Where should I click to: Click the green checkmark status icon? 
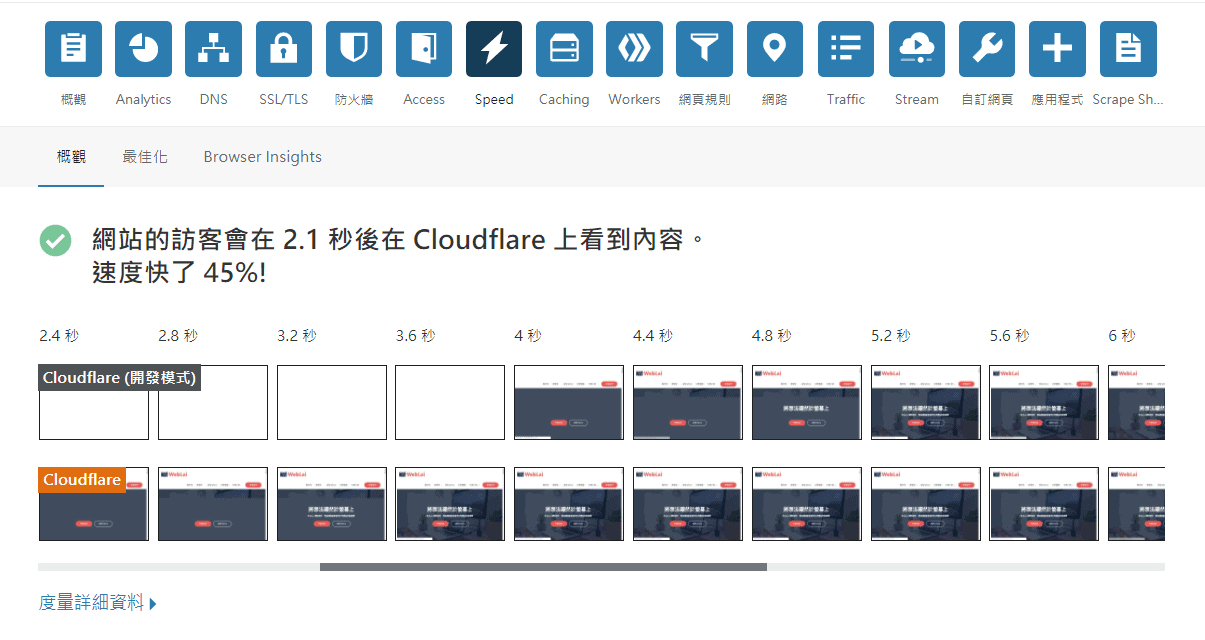tap(55, 240)
